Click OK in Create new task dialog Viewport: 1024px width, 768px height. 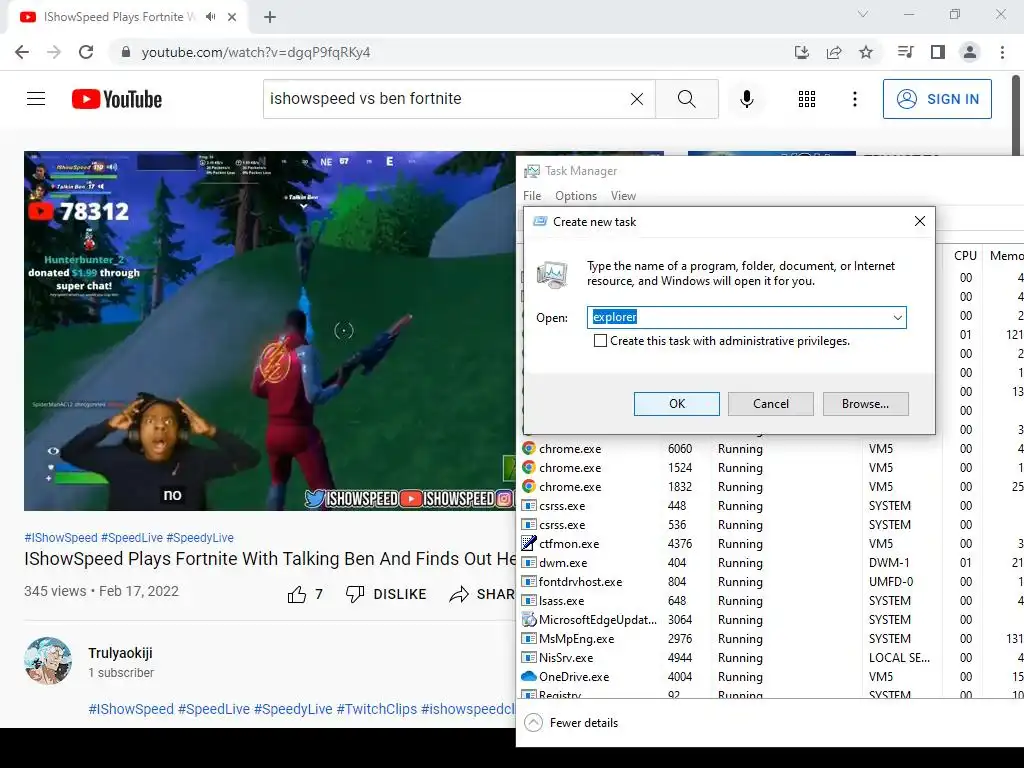(677, 404)
